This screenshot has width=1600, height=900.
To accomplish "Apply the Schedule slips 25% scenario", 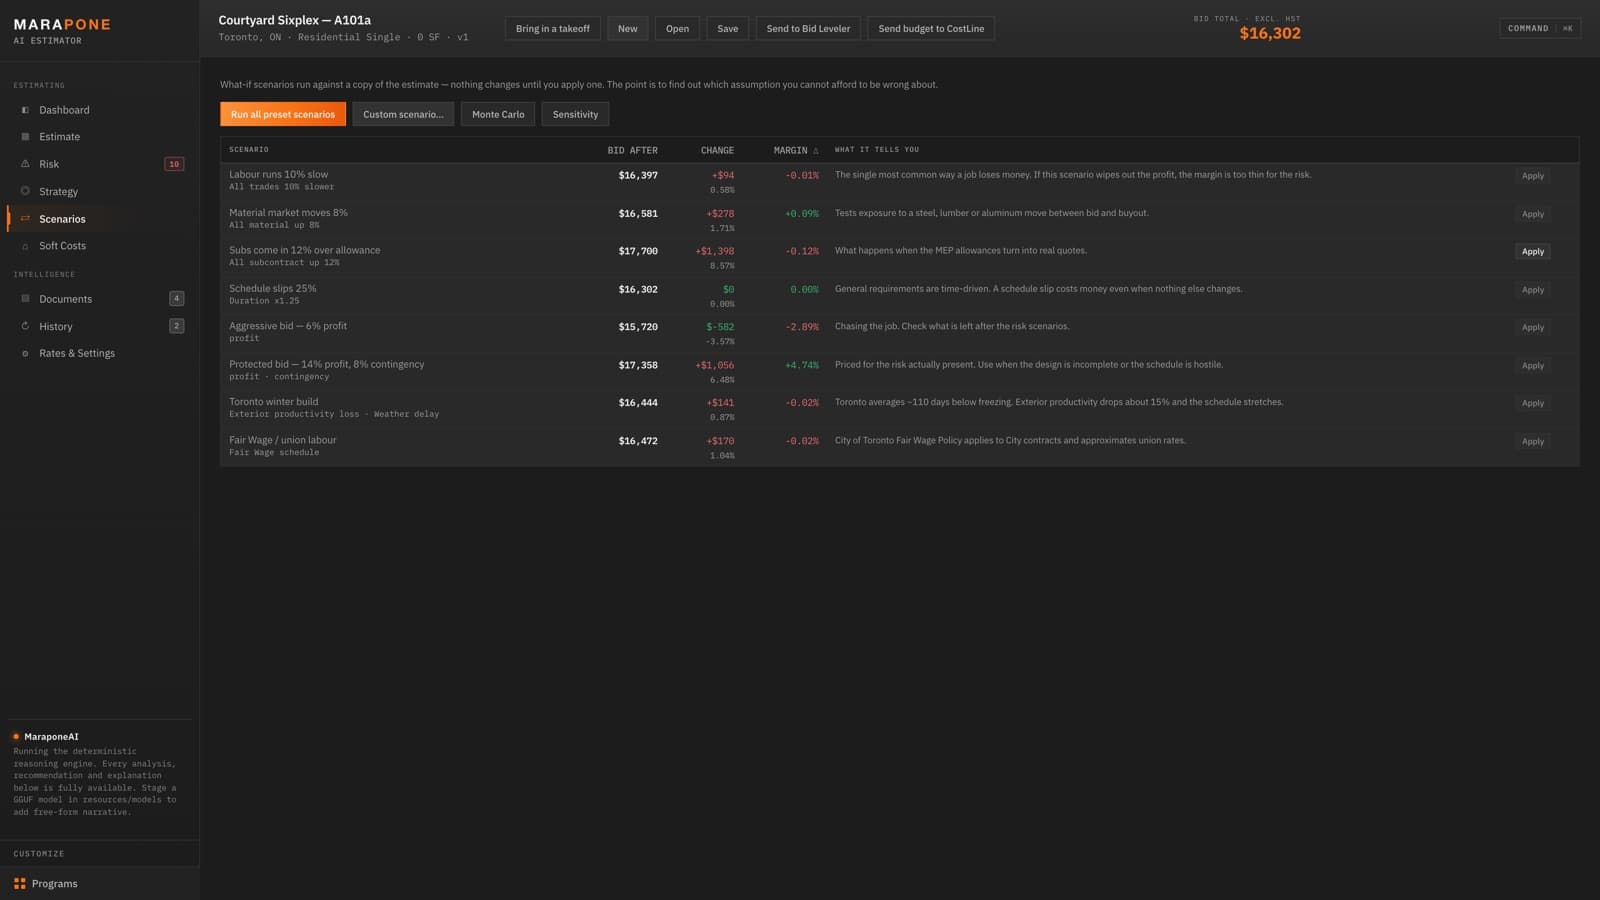I will (x=1533, y=290).
